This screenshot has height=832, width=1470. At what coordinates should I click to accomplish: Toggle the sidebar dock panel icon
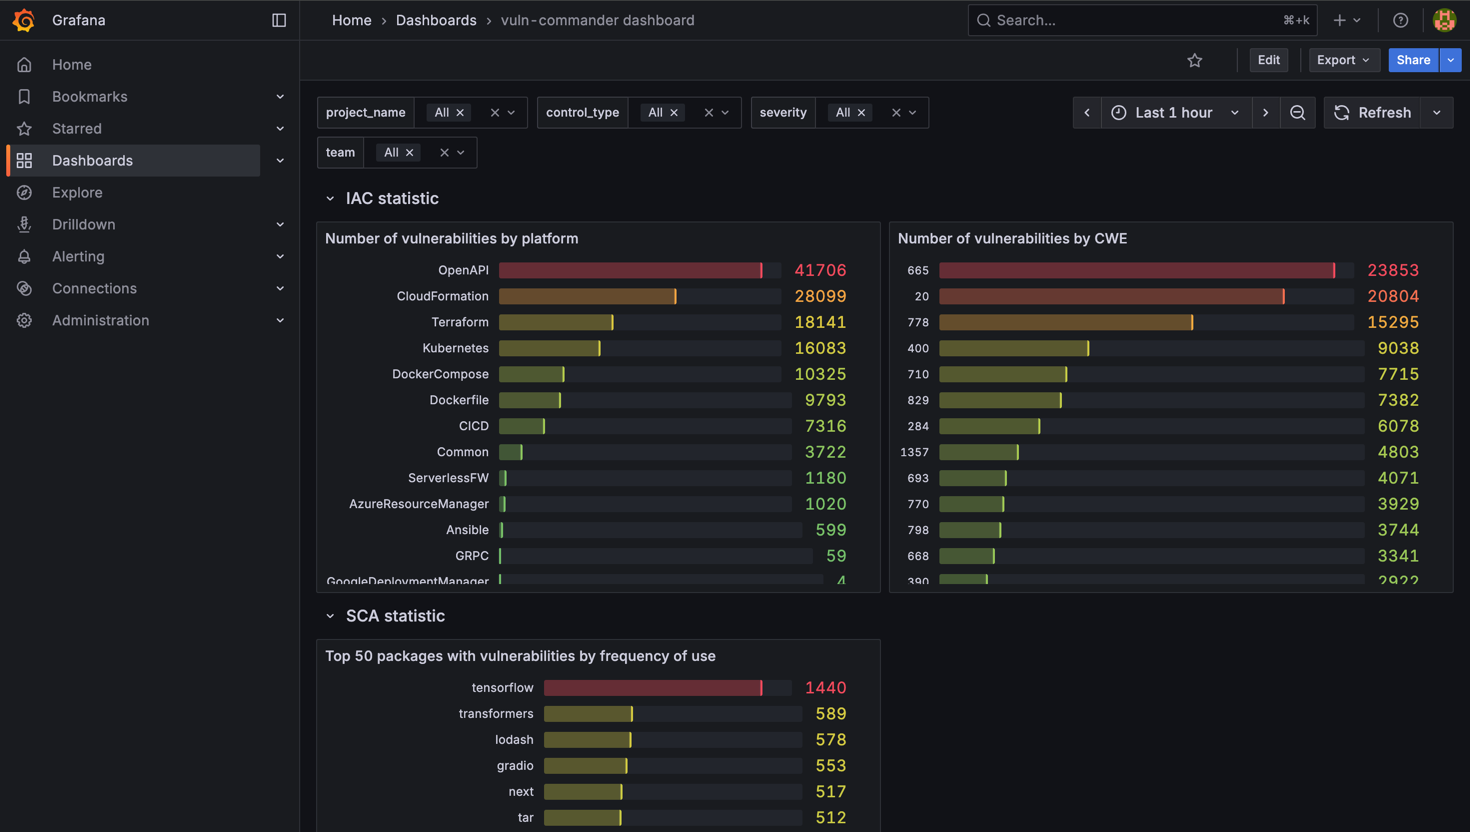[x=279, y=20]
